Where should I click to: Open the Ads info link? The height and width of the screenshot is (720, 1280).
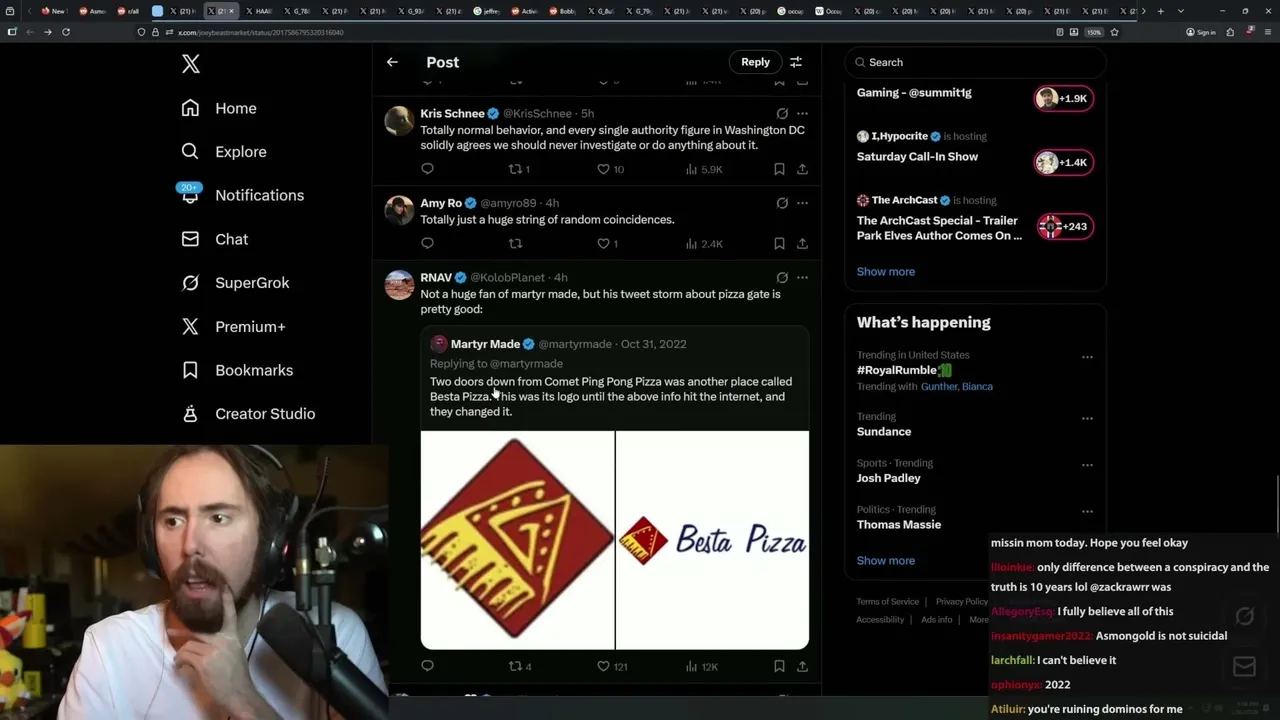(936, 619)
